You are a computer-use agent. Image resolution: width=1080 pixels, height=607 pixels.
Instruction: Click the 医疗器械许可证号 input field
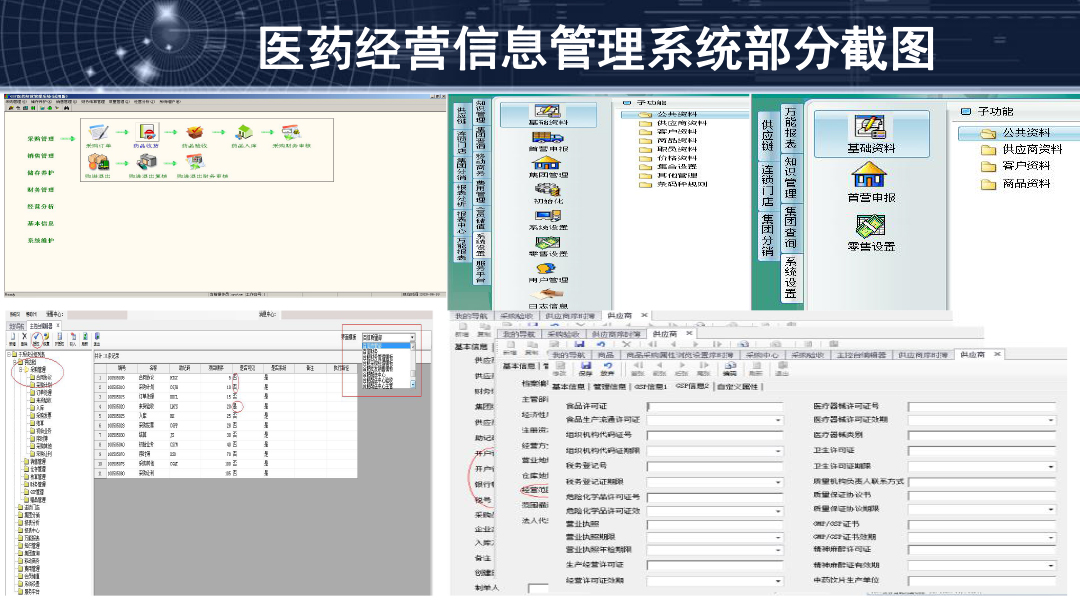(x=982, y=407)
